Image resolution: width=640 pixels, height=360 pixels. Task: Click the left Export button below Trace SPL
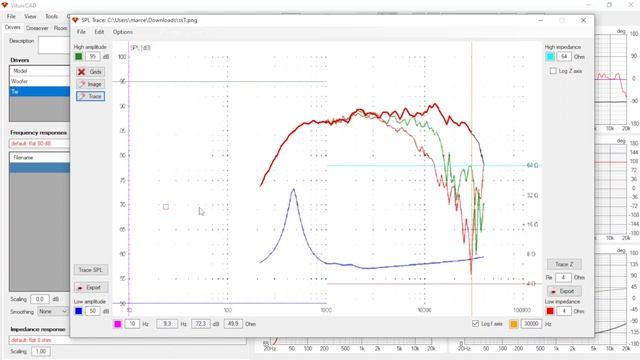91,287
